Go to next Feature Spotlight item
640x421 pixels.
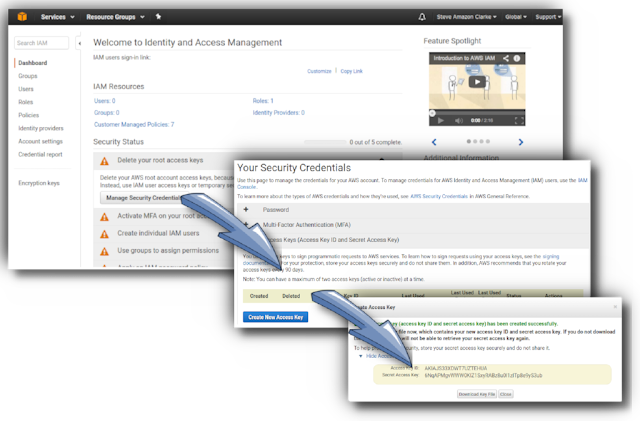tap(520, 142)
